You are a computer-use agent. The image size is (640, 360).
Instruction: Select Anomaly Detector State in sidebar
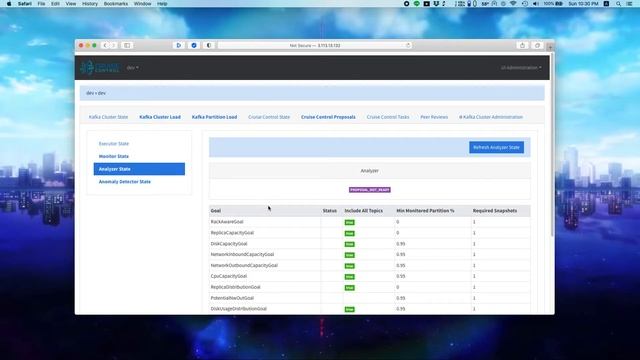[x=125, y=182]
